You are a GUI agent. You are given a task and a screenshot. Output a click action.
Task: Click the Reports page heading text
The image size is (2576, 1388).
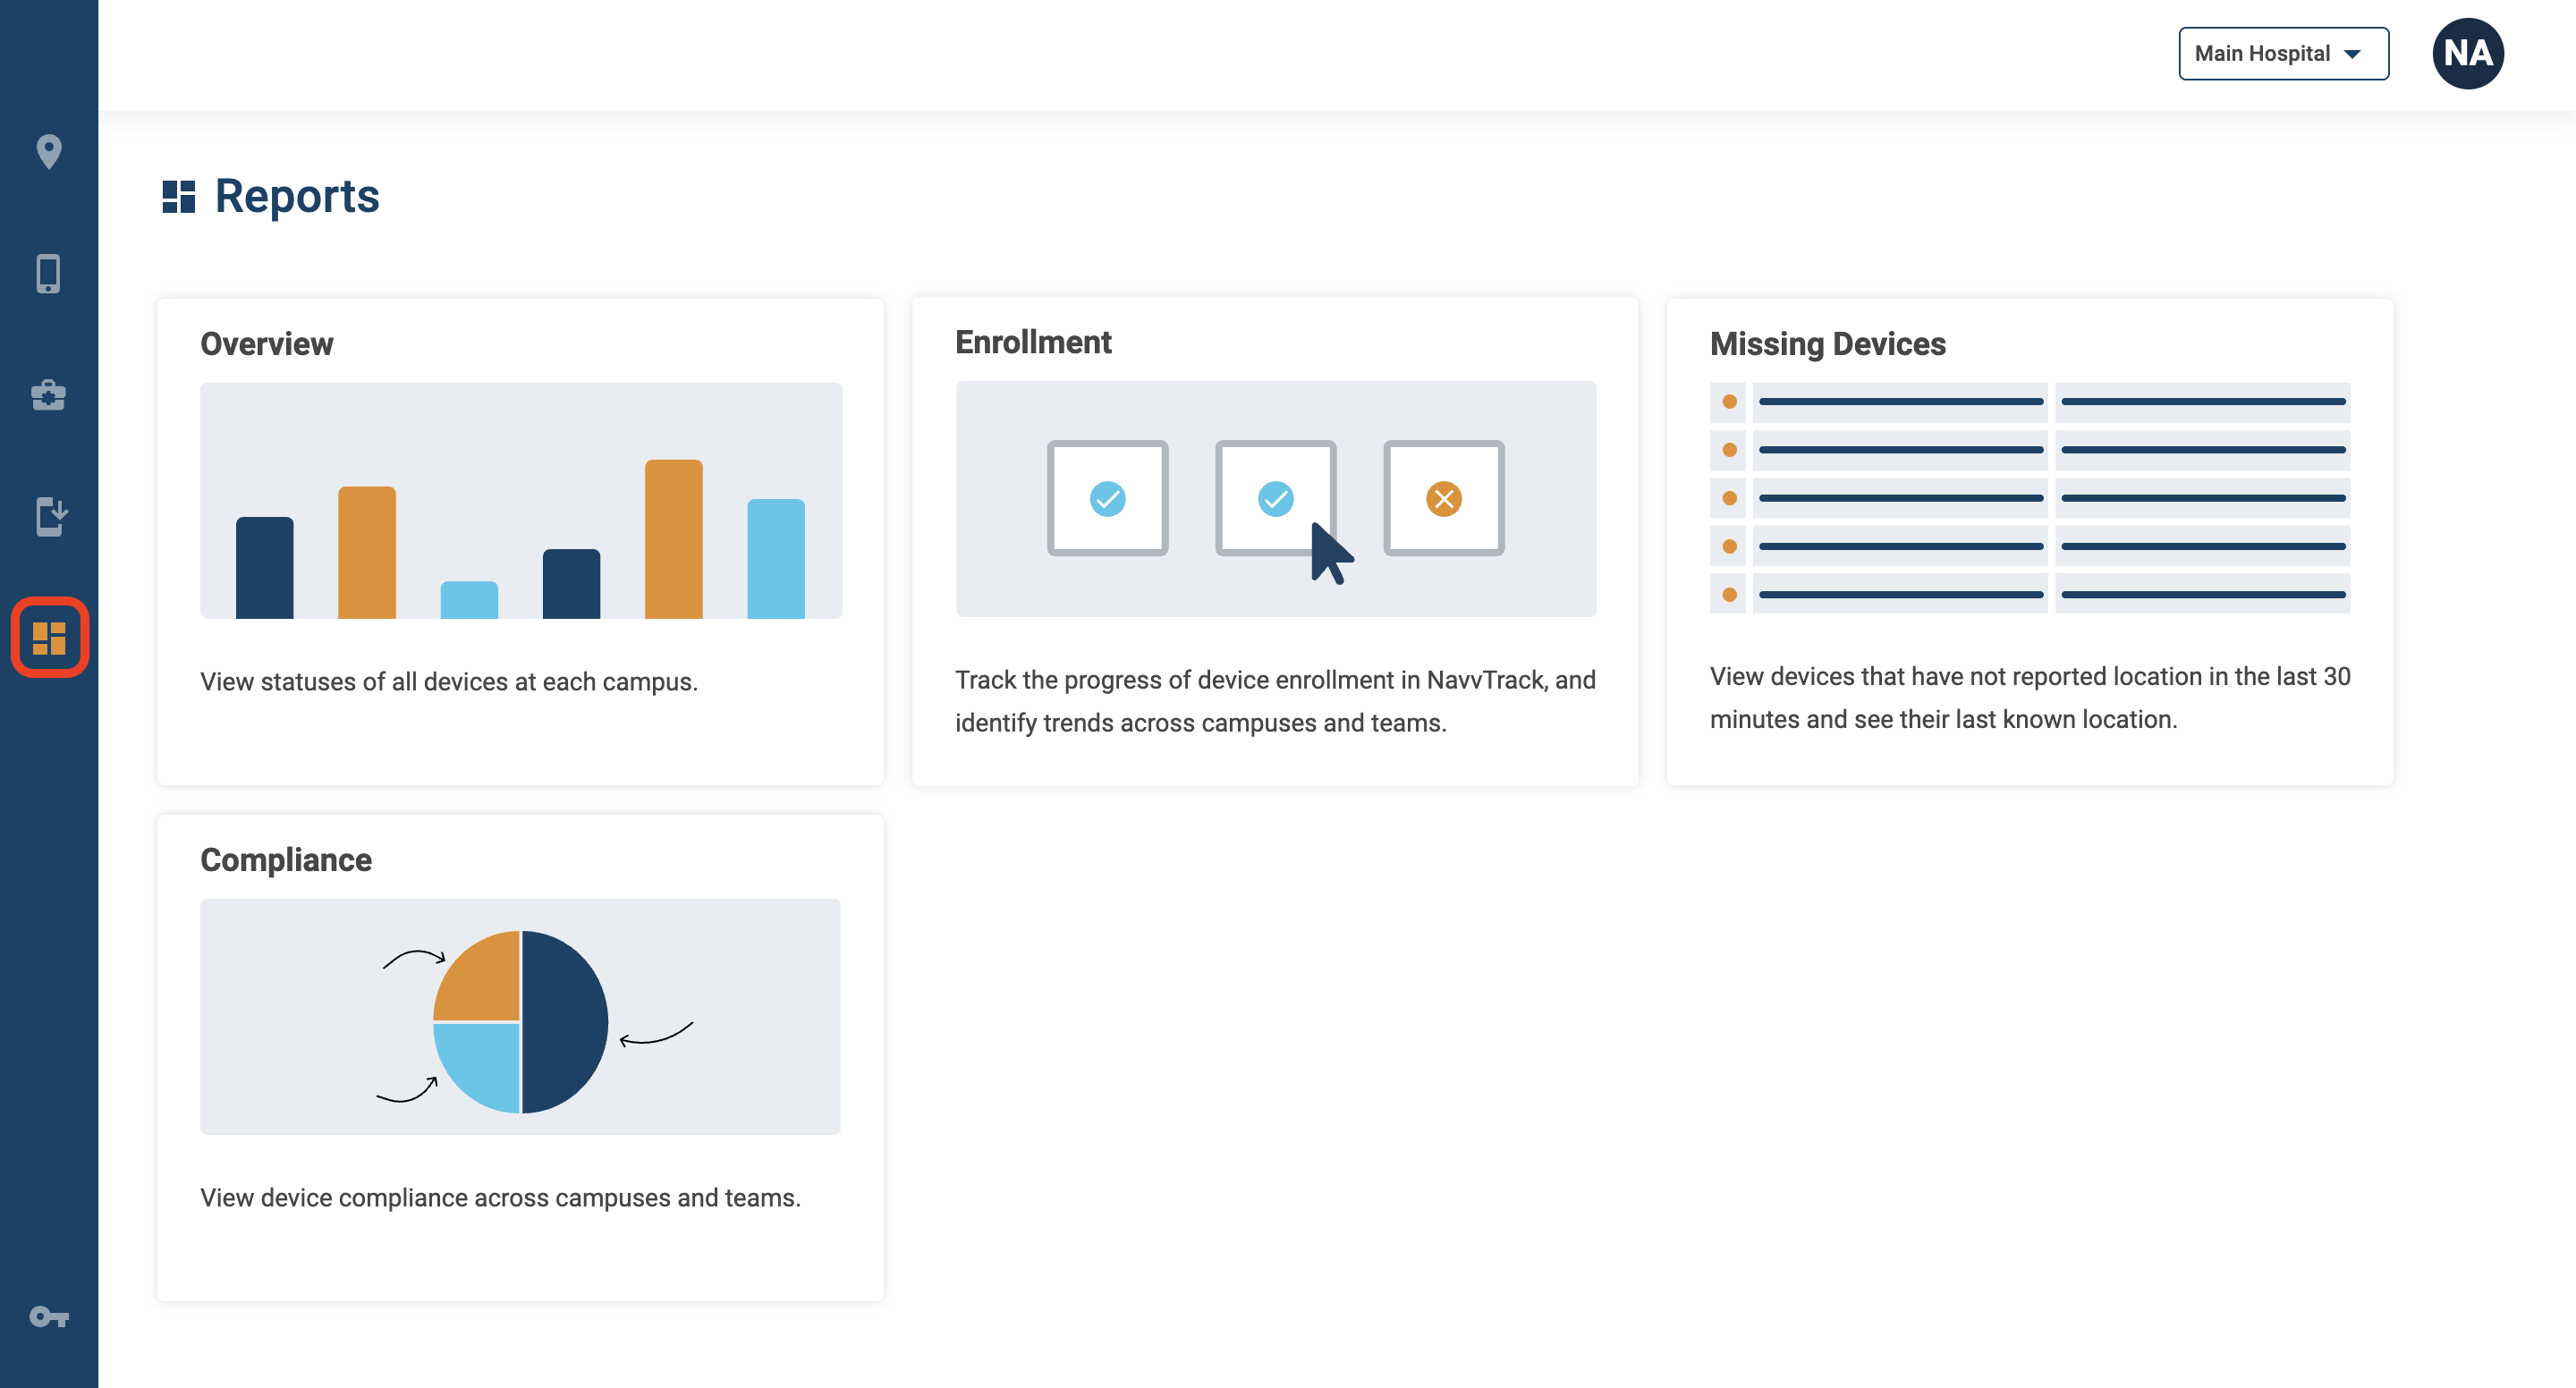point(297,196)
